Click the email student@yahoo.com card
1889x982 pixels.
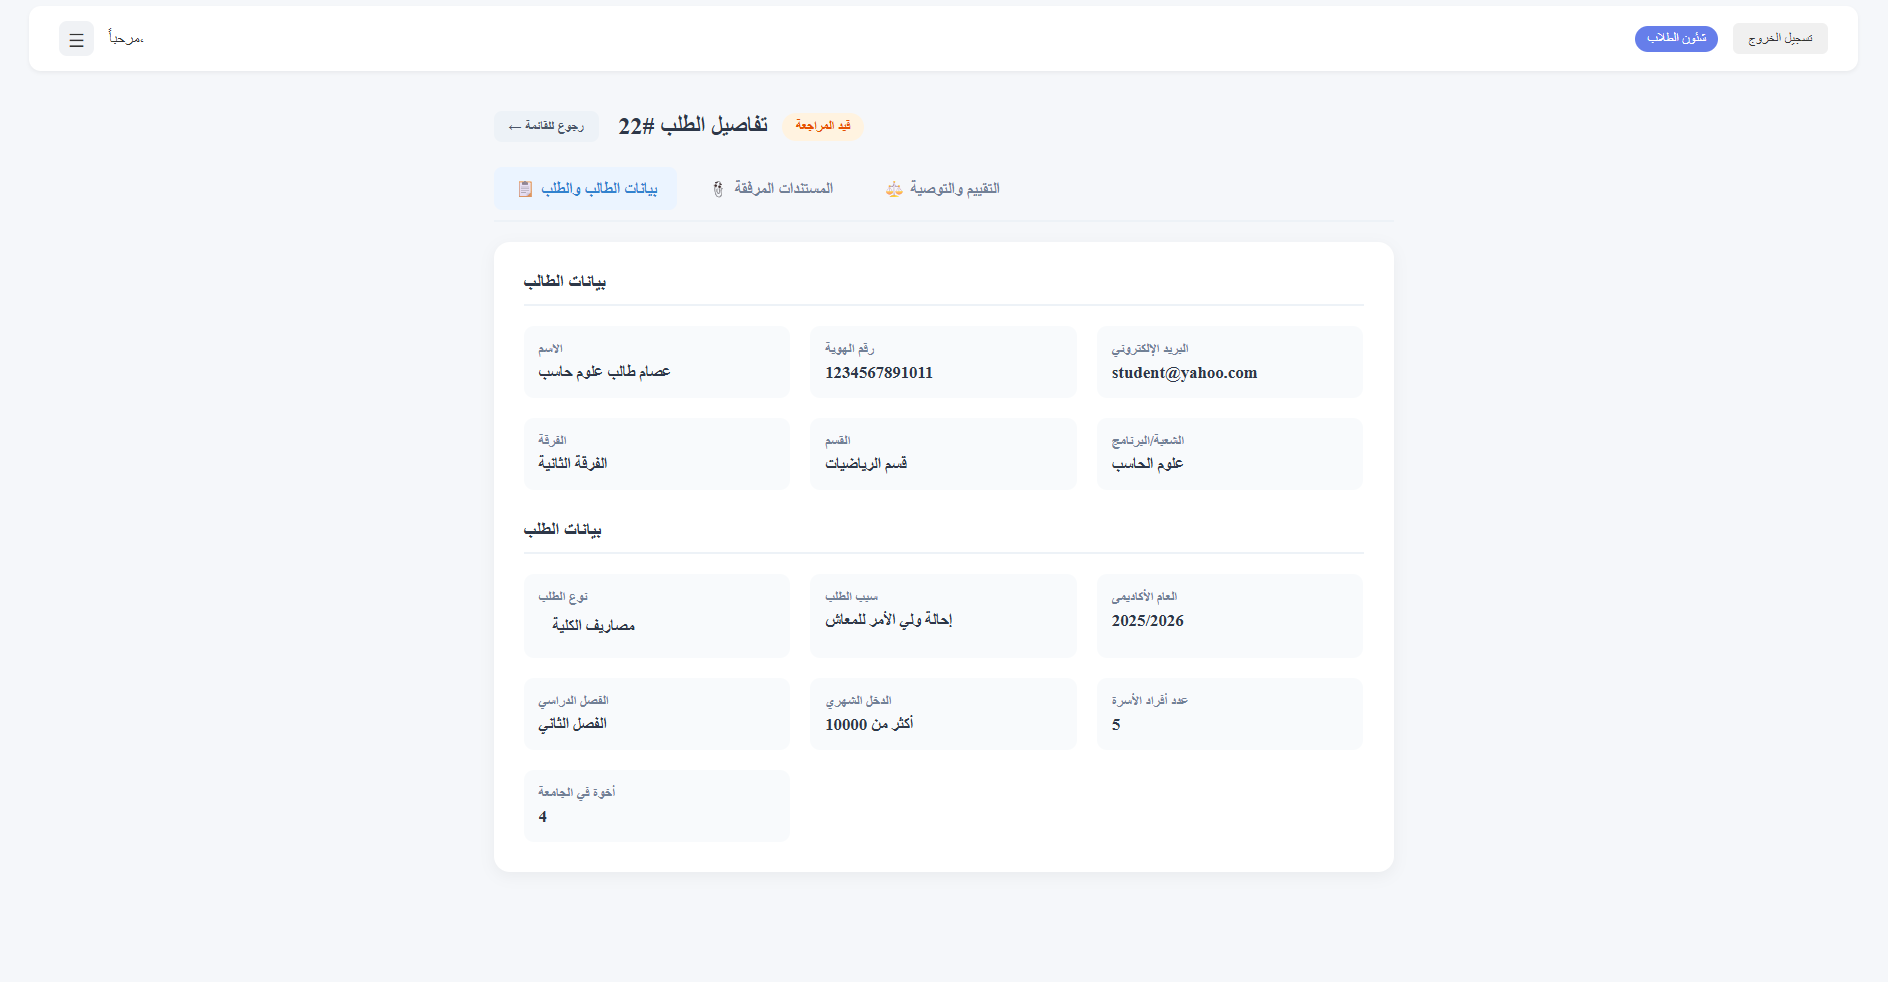pos(1229,362)
